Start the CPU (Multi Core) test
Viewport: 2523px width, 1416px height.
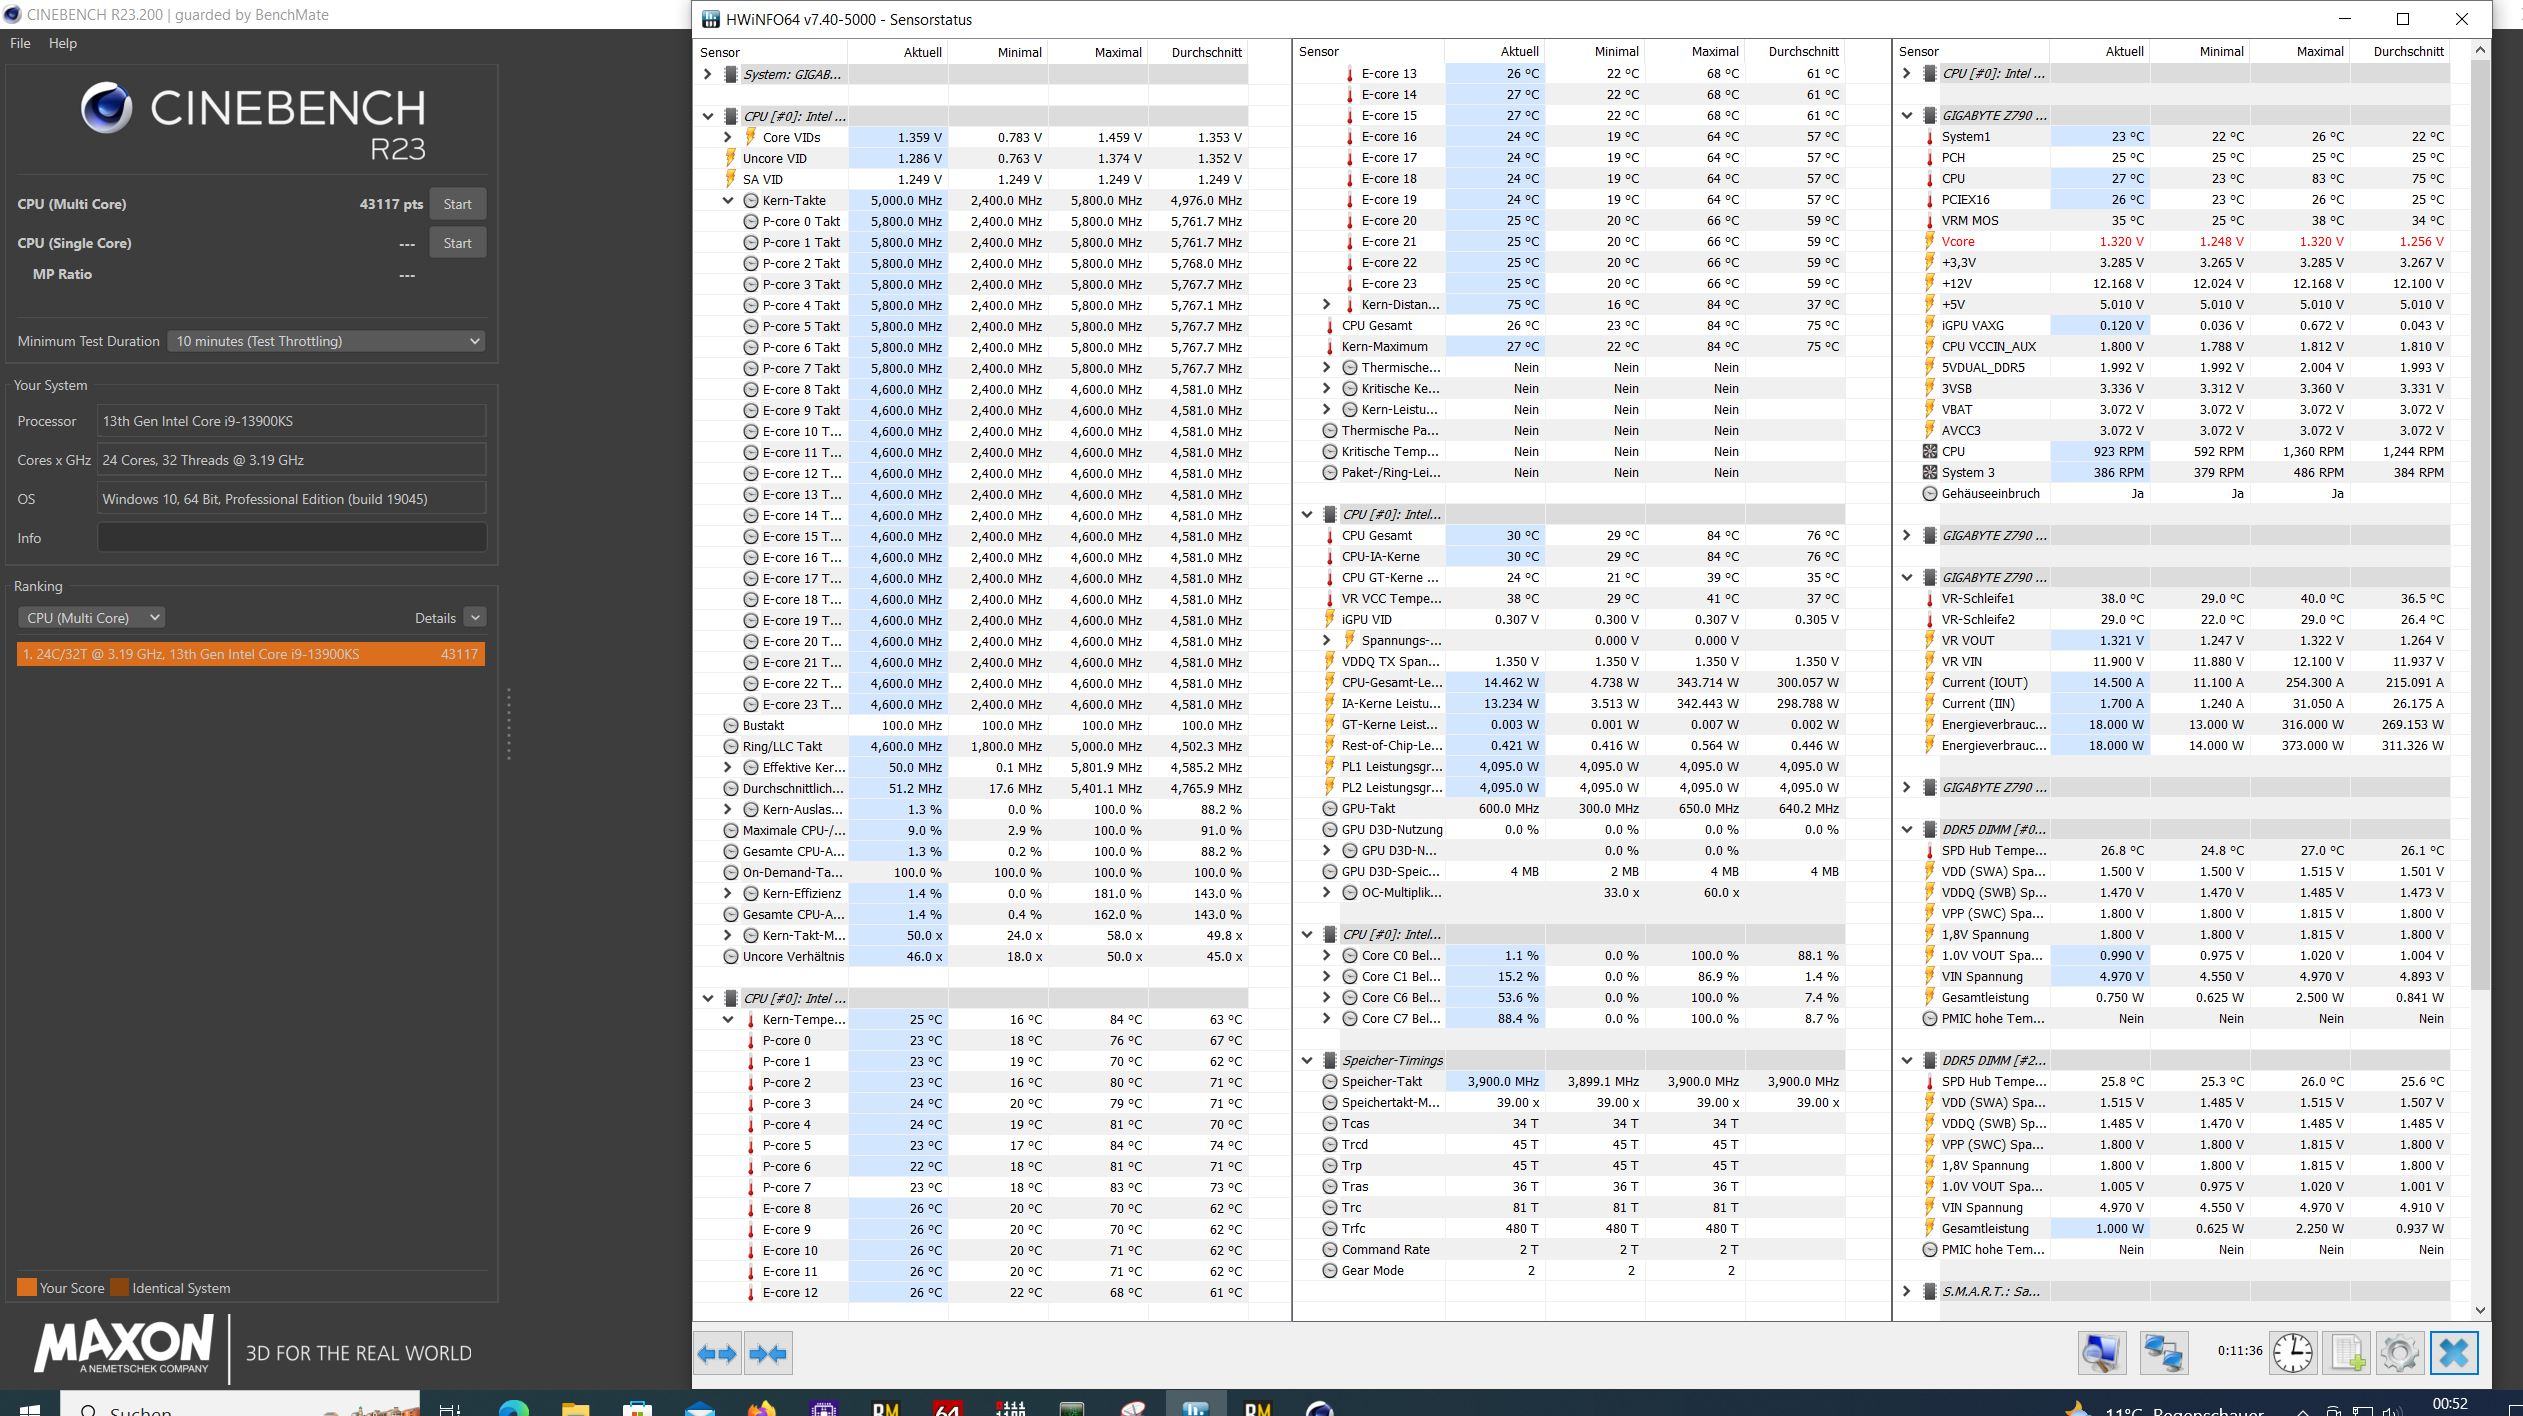coord(457,204)
